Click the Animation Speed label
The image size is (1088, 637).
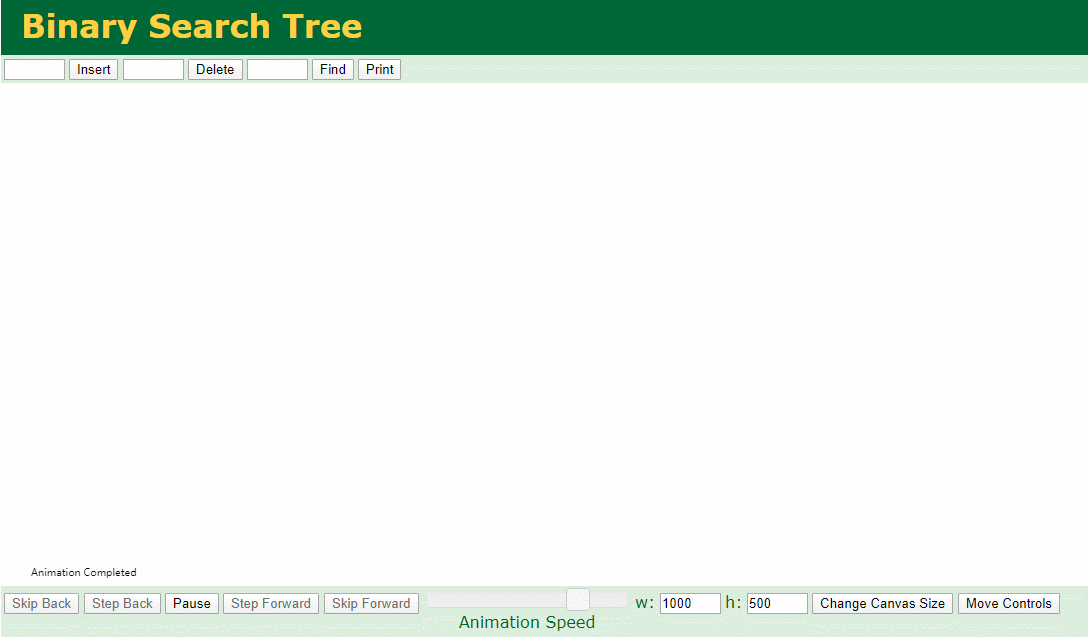tap(527, 622)
